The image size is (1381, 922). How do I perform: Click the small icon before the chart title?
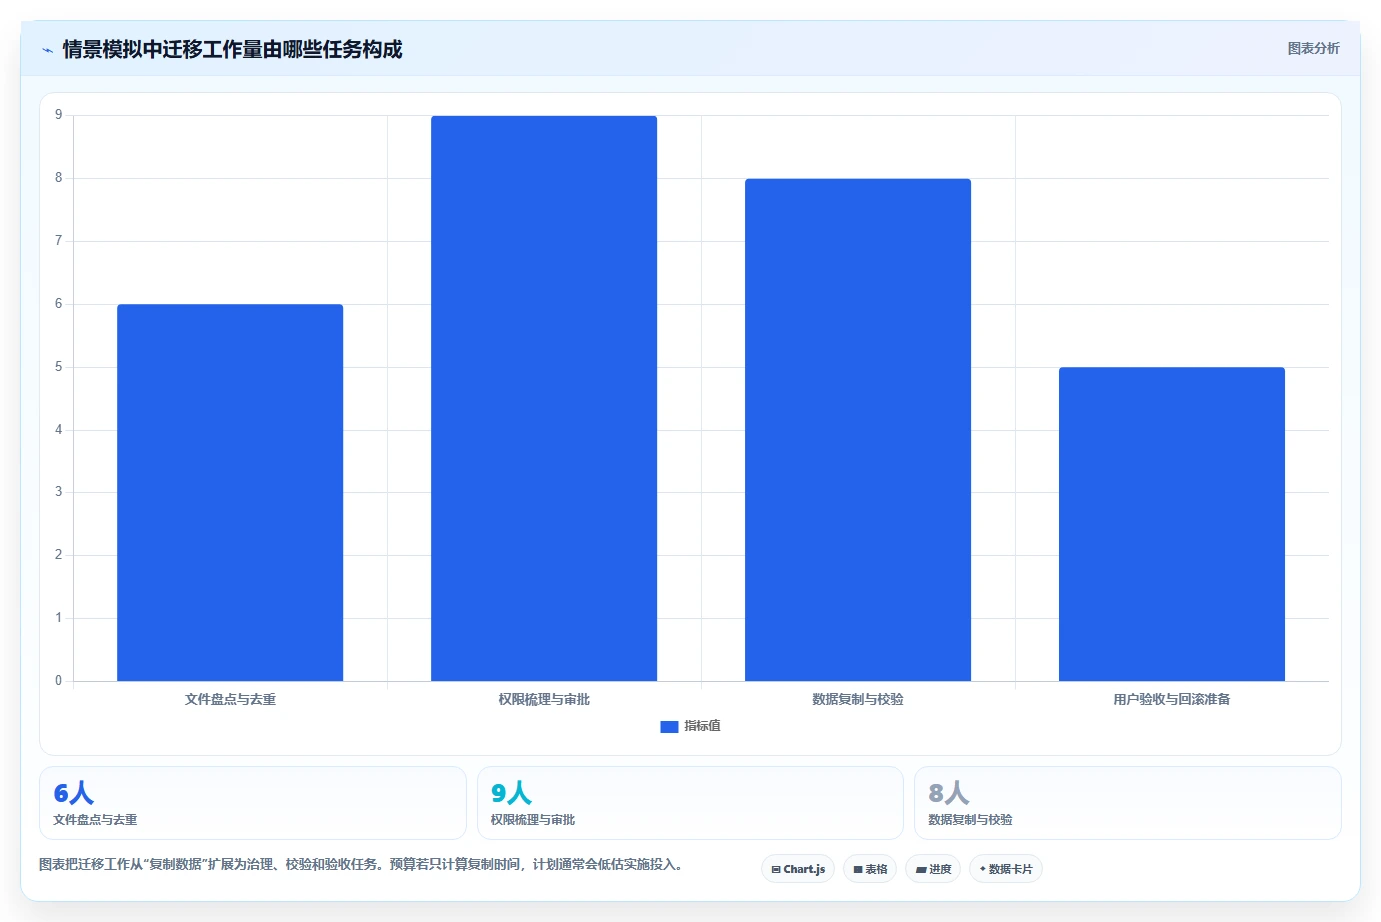pos(47,50)
